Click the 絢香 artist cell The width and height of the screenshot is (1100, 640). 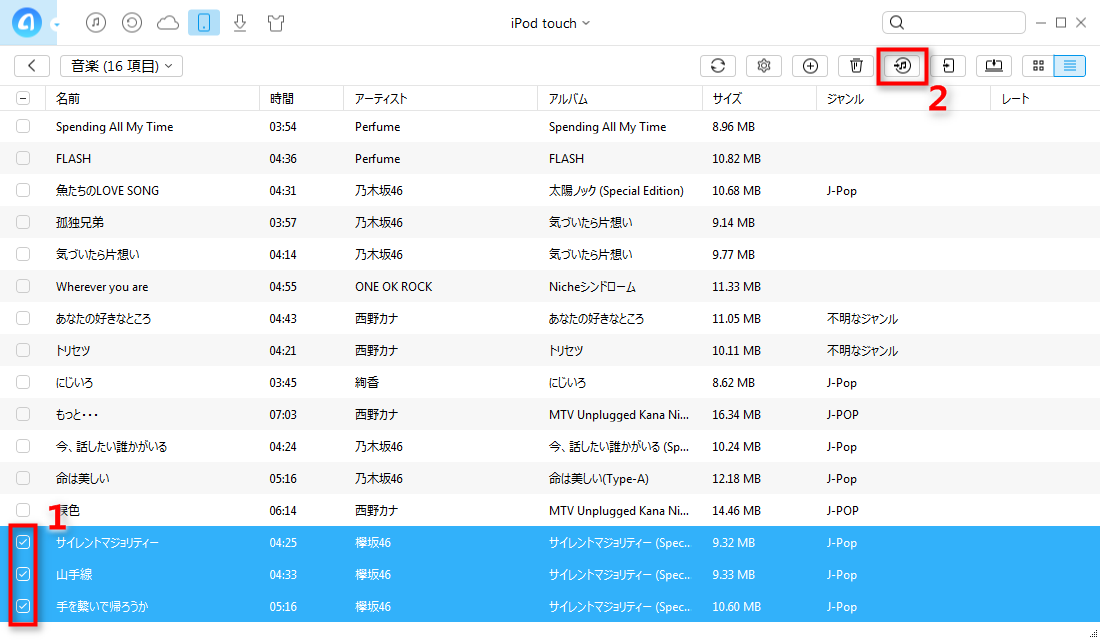(367, 382)
